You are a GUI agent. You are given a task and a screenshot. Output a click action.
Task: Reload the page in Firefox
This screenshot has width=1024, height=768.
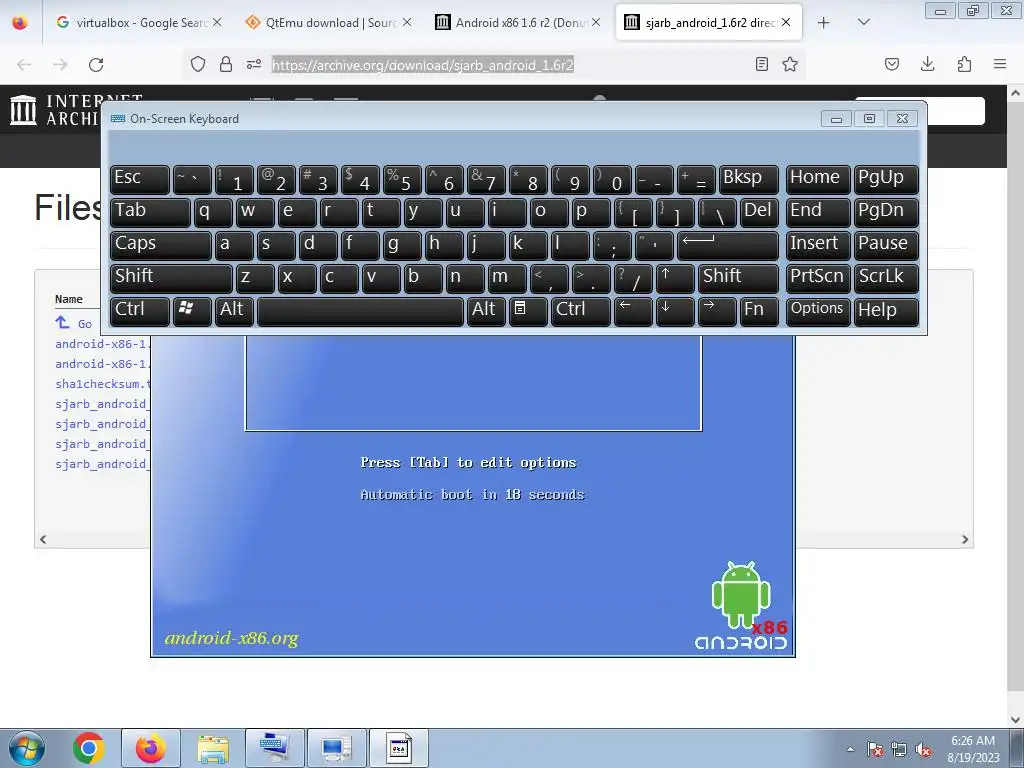point(96,64)
